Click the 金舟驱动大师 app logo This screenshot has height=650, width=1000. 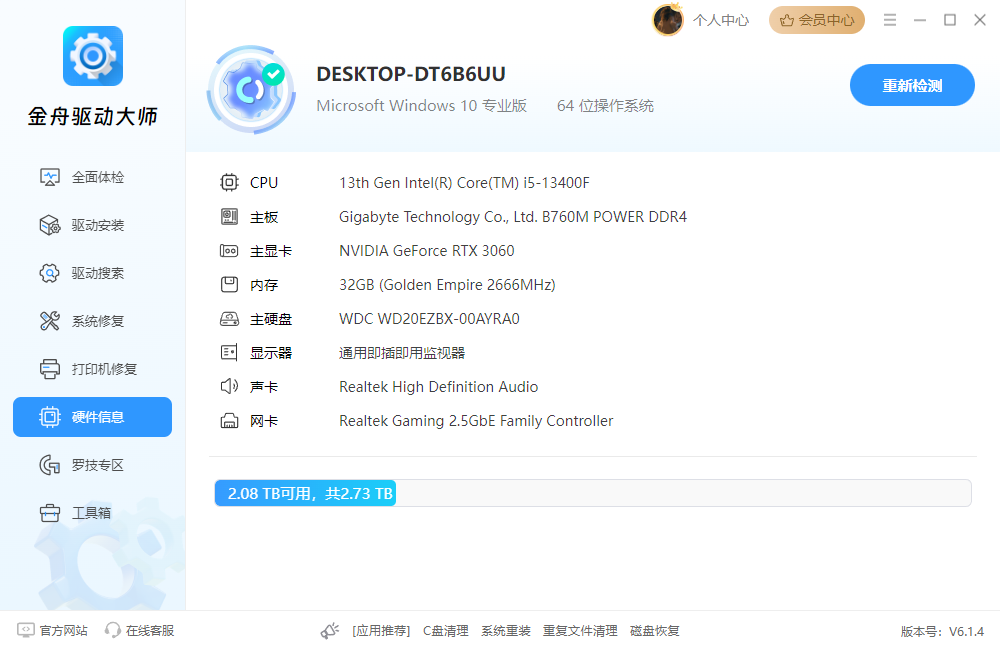click(93, 56)
